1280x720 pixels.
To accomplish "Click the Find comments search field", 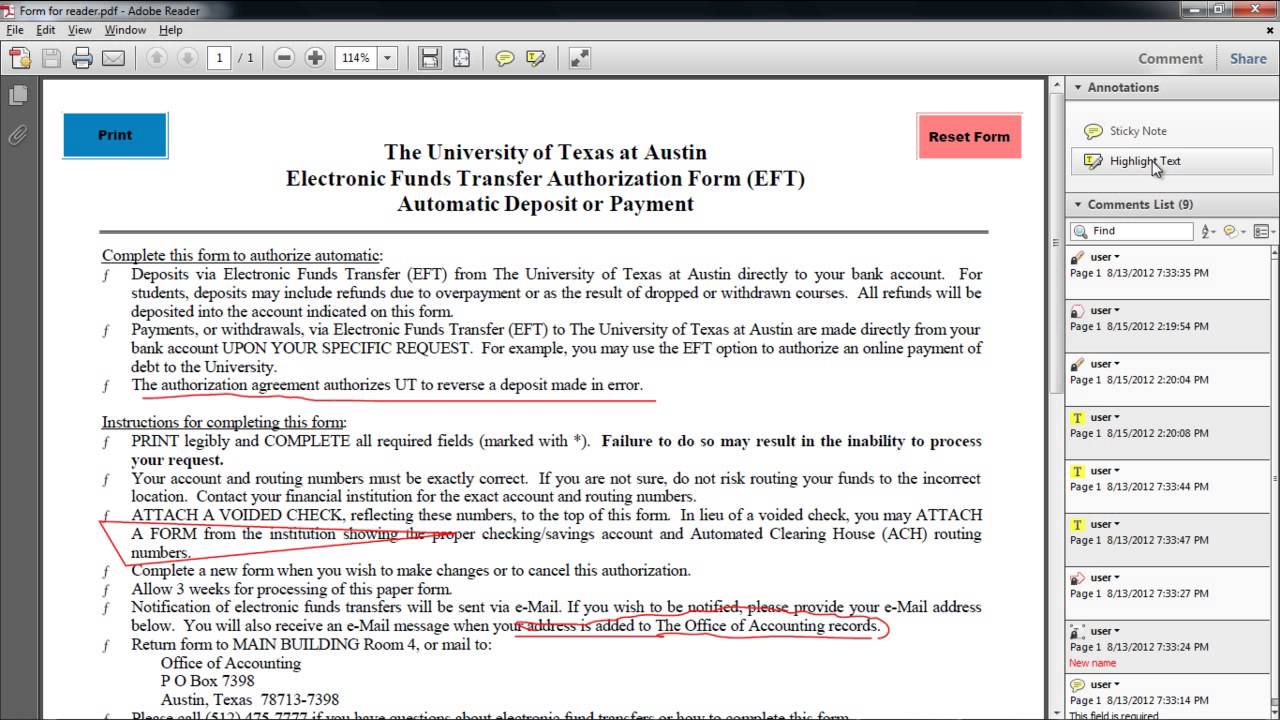I will tap(1132, 231).
